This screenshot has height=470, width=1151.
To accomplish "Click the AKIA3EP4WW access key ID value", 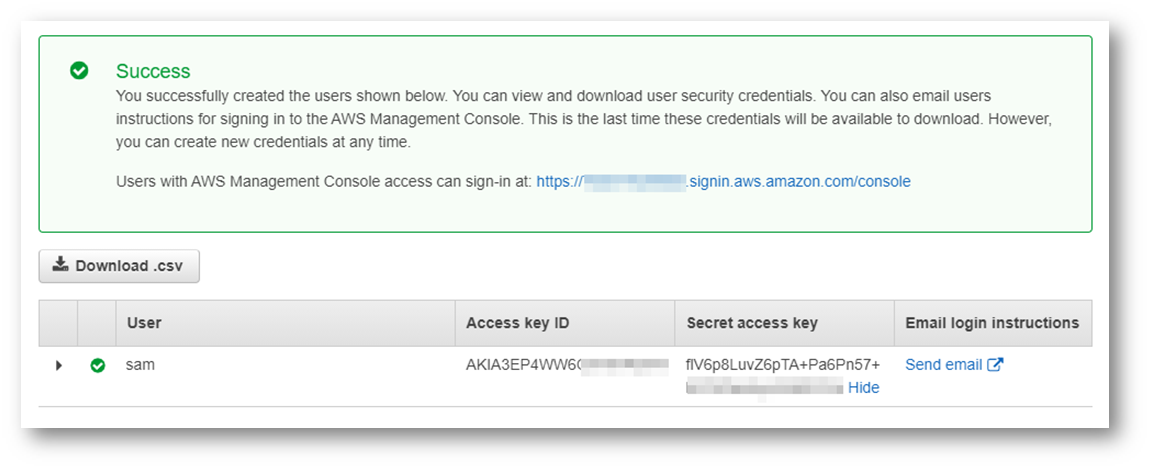I will [x=523, y=365].
